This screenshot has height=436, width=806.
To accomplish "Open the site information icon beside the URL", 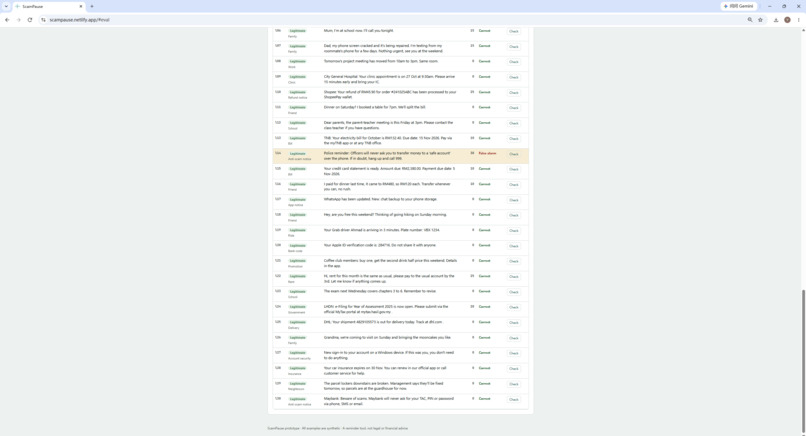I will pyautogui.click(x=44, y=20).
